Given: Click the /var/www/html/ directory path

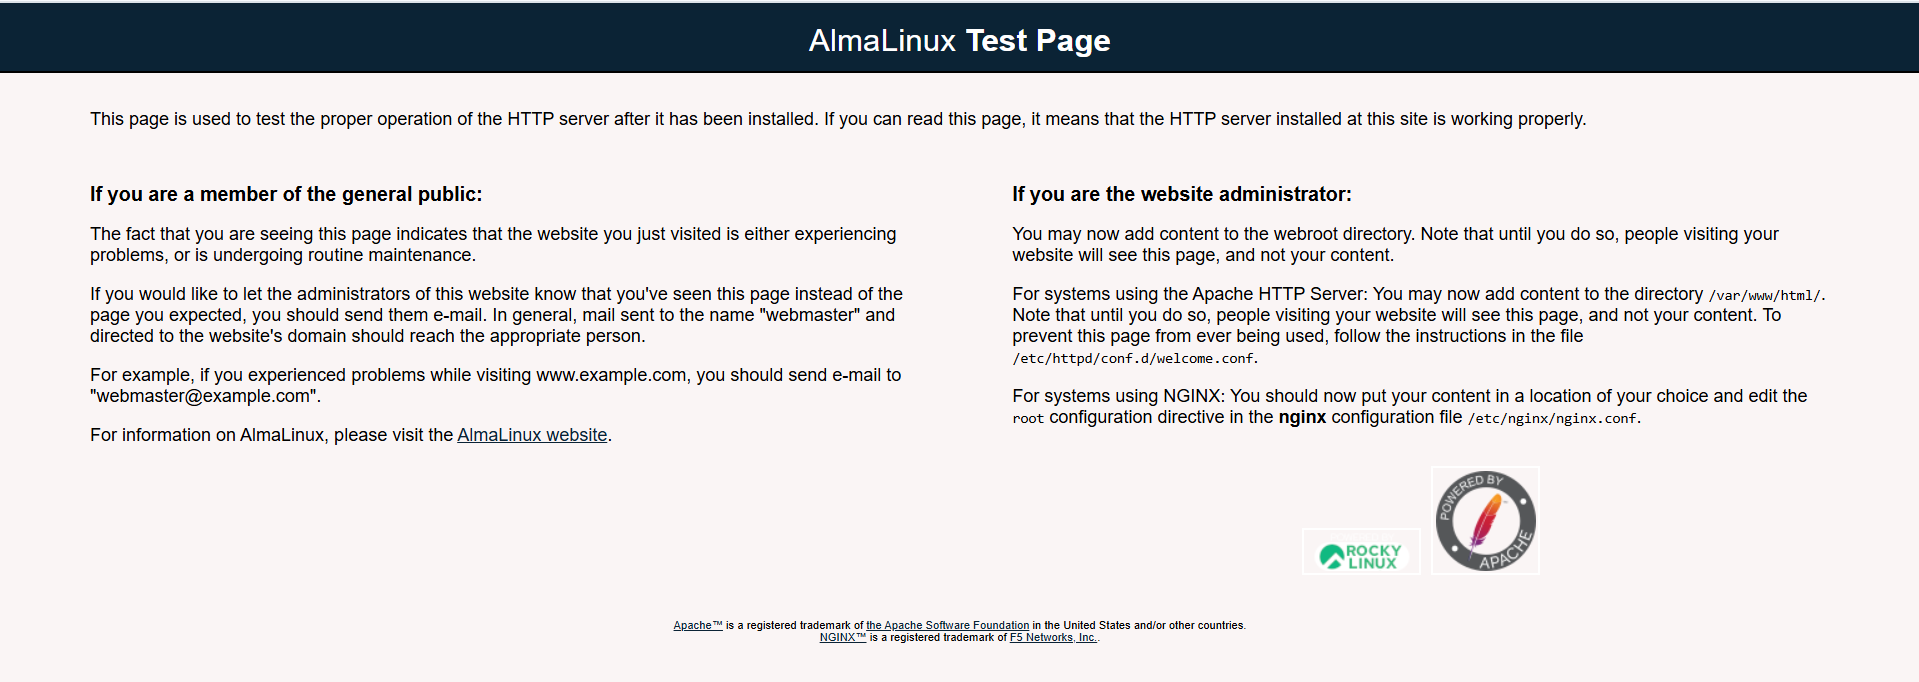Looking at the screenshot, I should pos(1765,295).
